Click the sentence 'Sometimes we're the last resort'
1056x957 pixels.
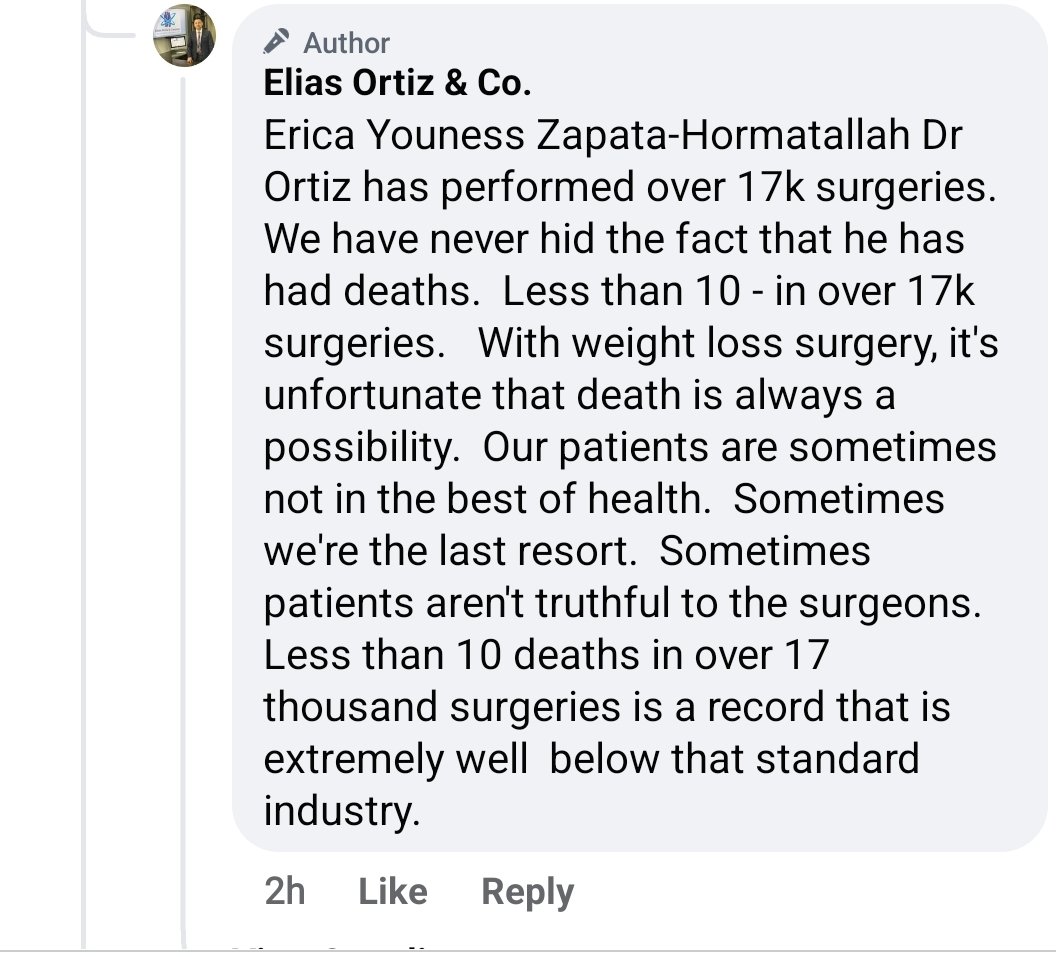point(604,525)
